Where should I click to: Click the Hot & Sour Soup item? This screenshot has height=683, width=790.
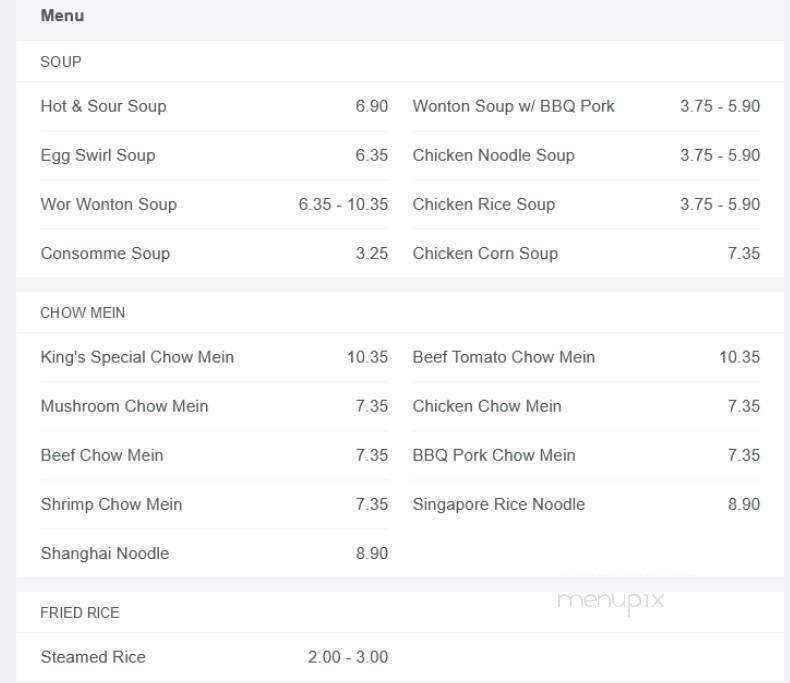(x=103, y=106)
